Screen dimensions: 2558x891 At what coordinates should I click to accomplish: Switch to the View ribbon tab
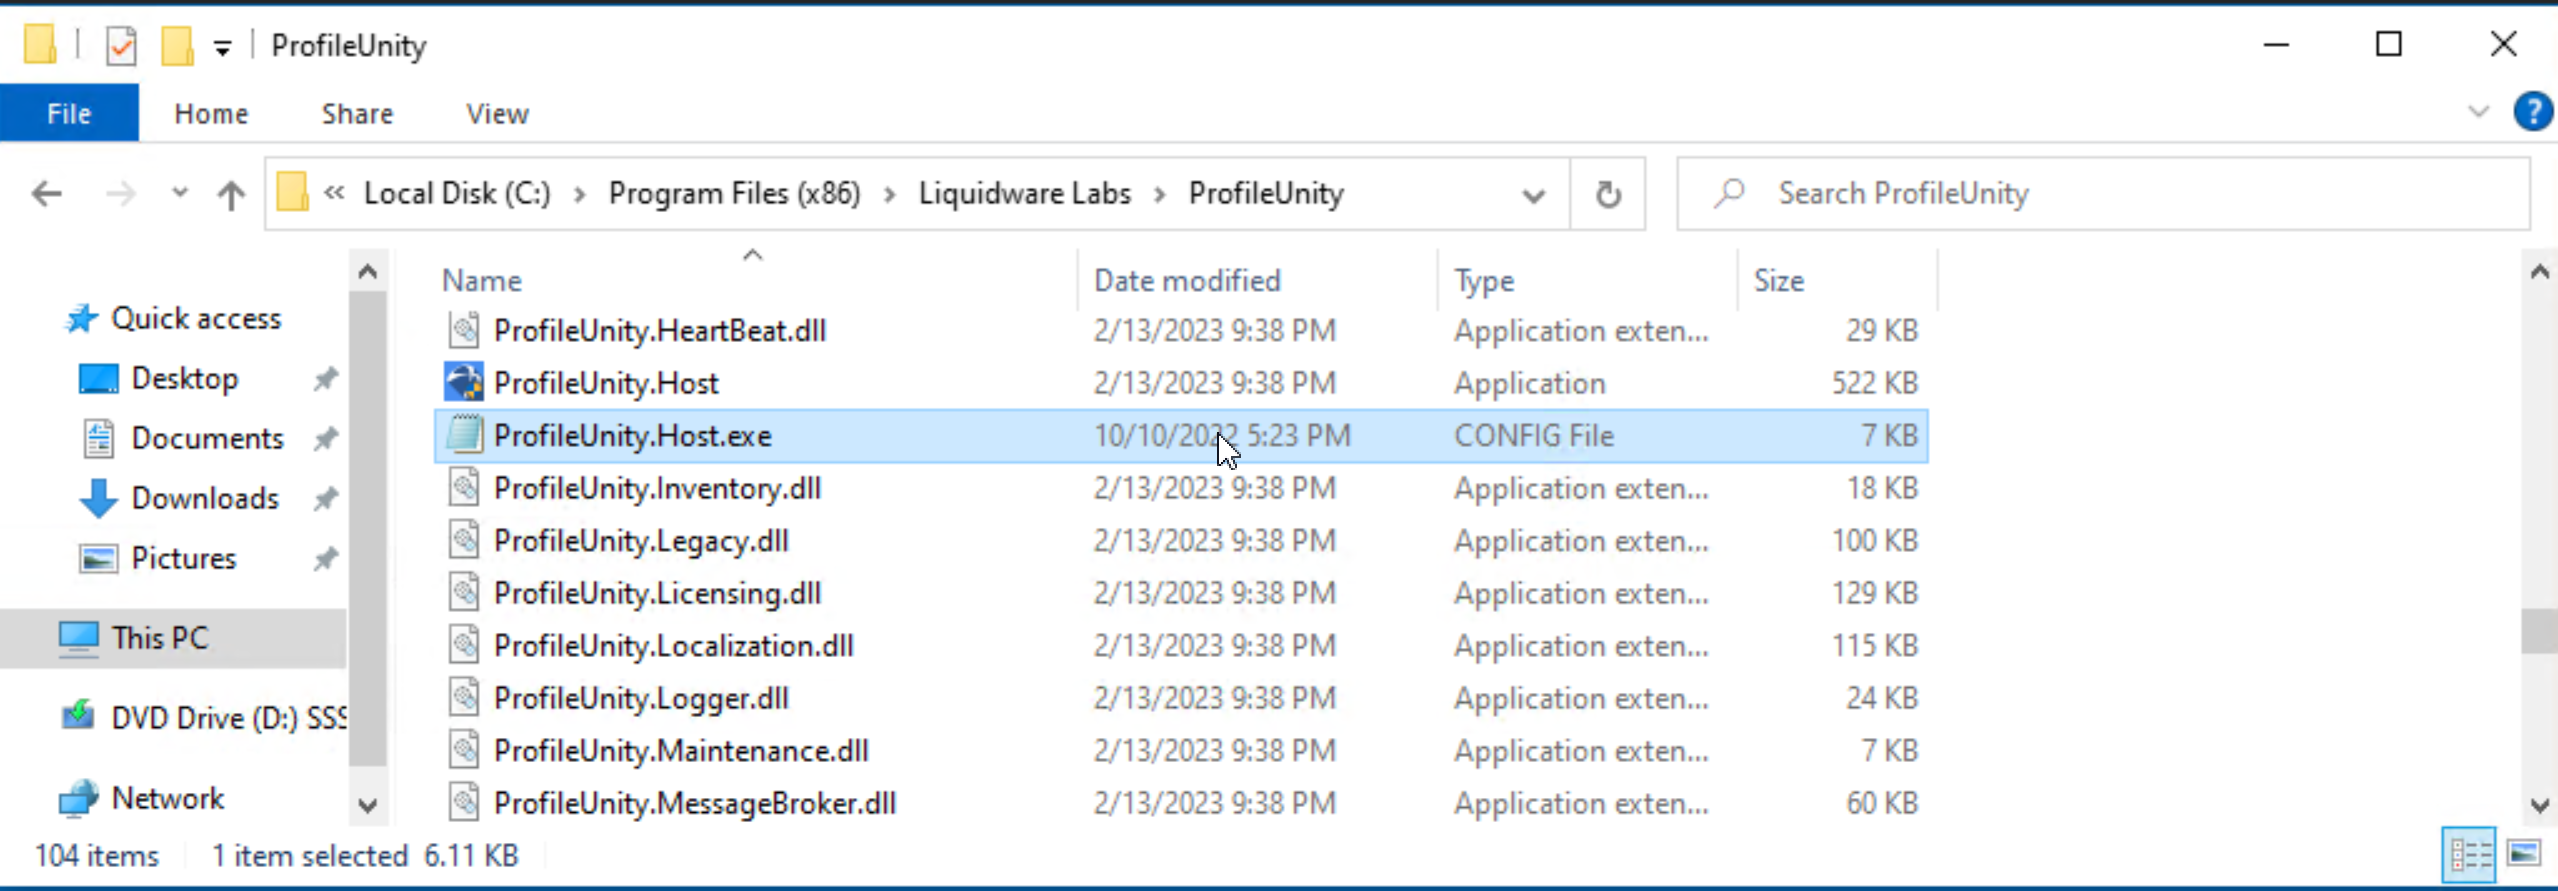point(497,113)
